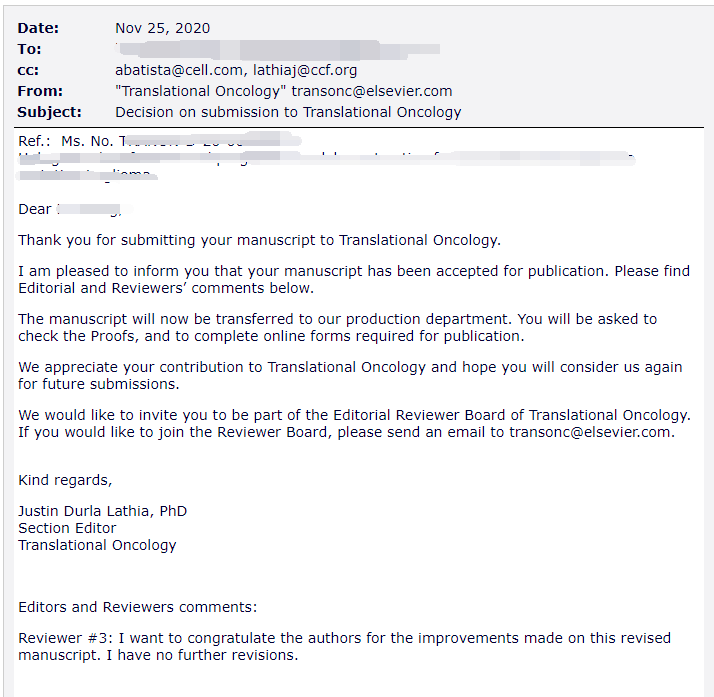Screen dimensions: 714x697
Task: Click the Ref. manuscript number line
Action: (159, 141)
